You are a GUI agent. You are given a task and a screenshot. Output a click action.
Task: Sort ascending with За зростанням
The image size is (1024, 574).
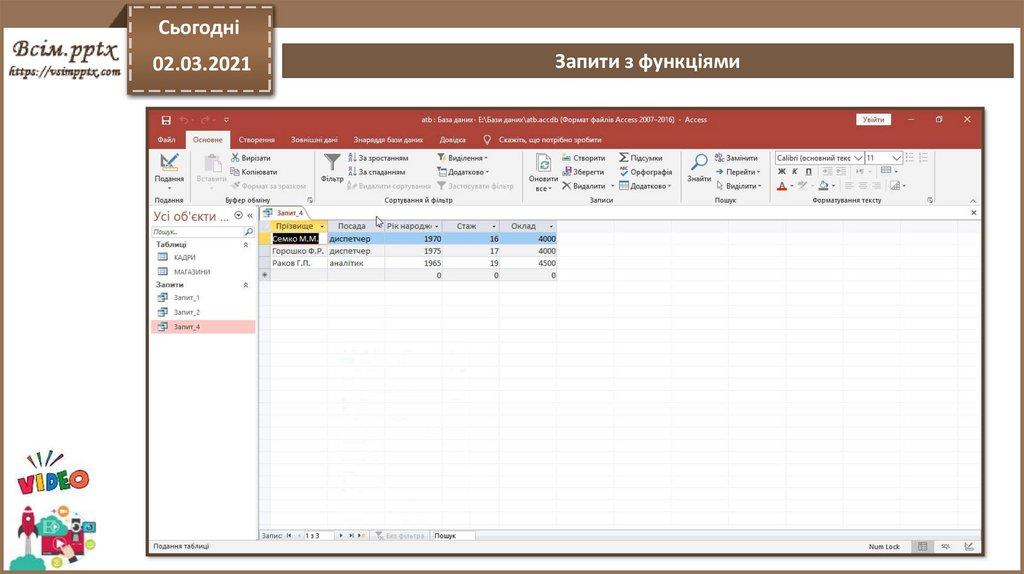(x=378, y=158)
